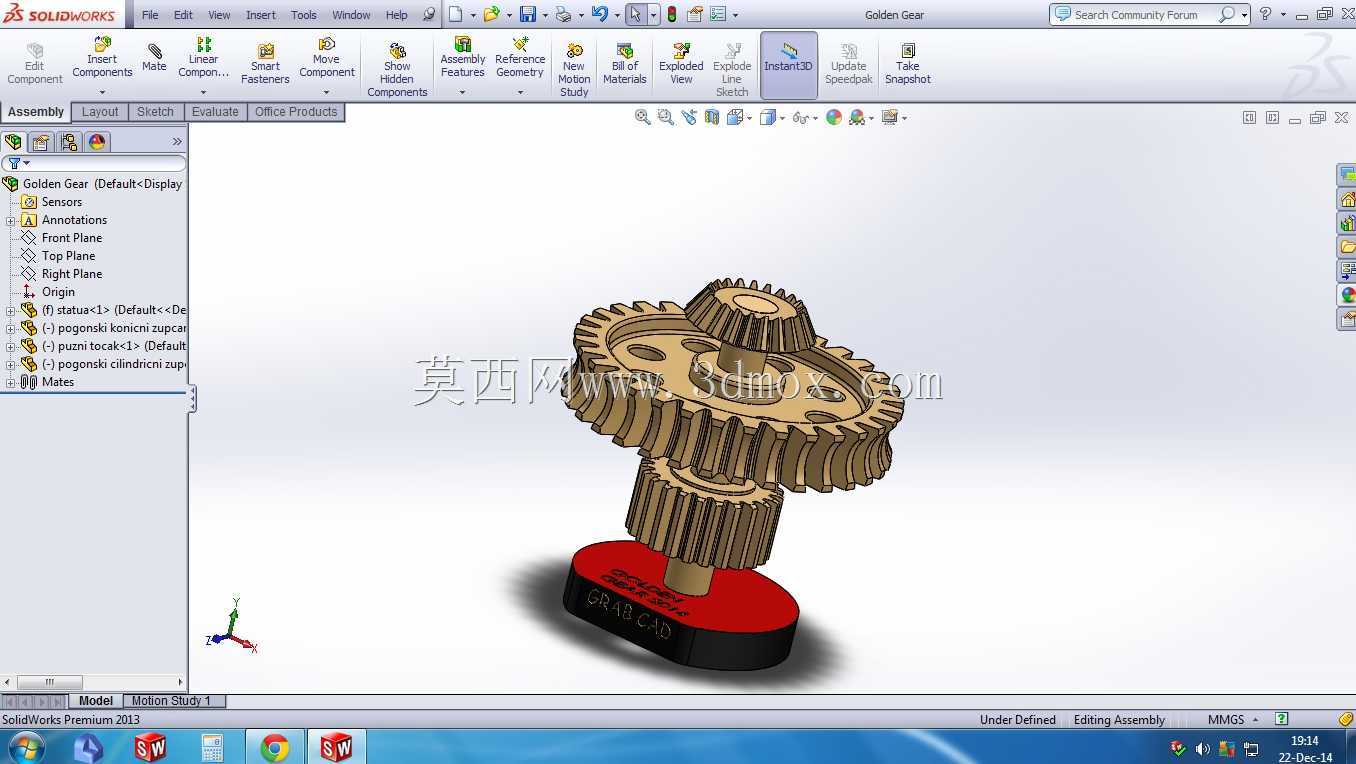Viewport: 1356px width, 764px height.
Task: Click Take Snapshot tool
Action: [x=908, y=64]
